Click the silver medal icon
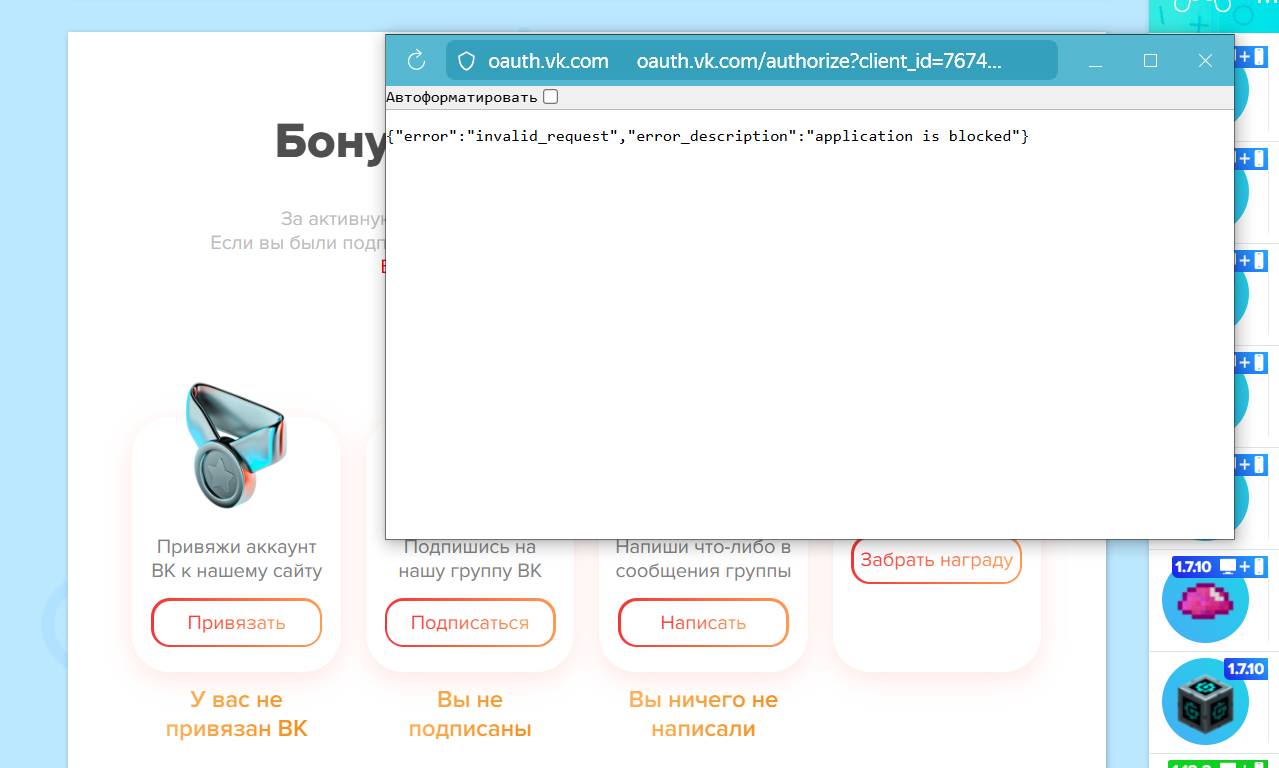1279x768 pixels. point(233,445)
